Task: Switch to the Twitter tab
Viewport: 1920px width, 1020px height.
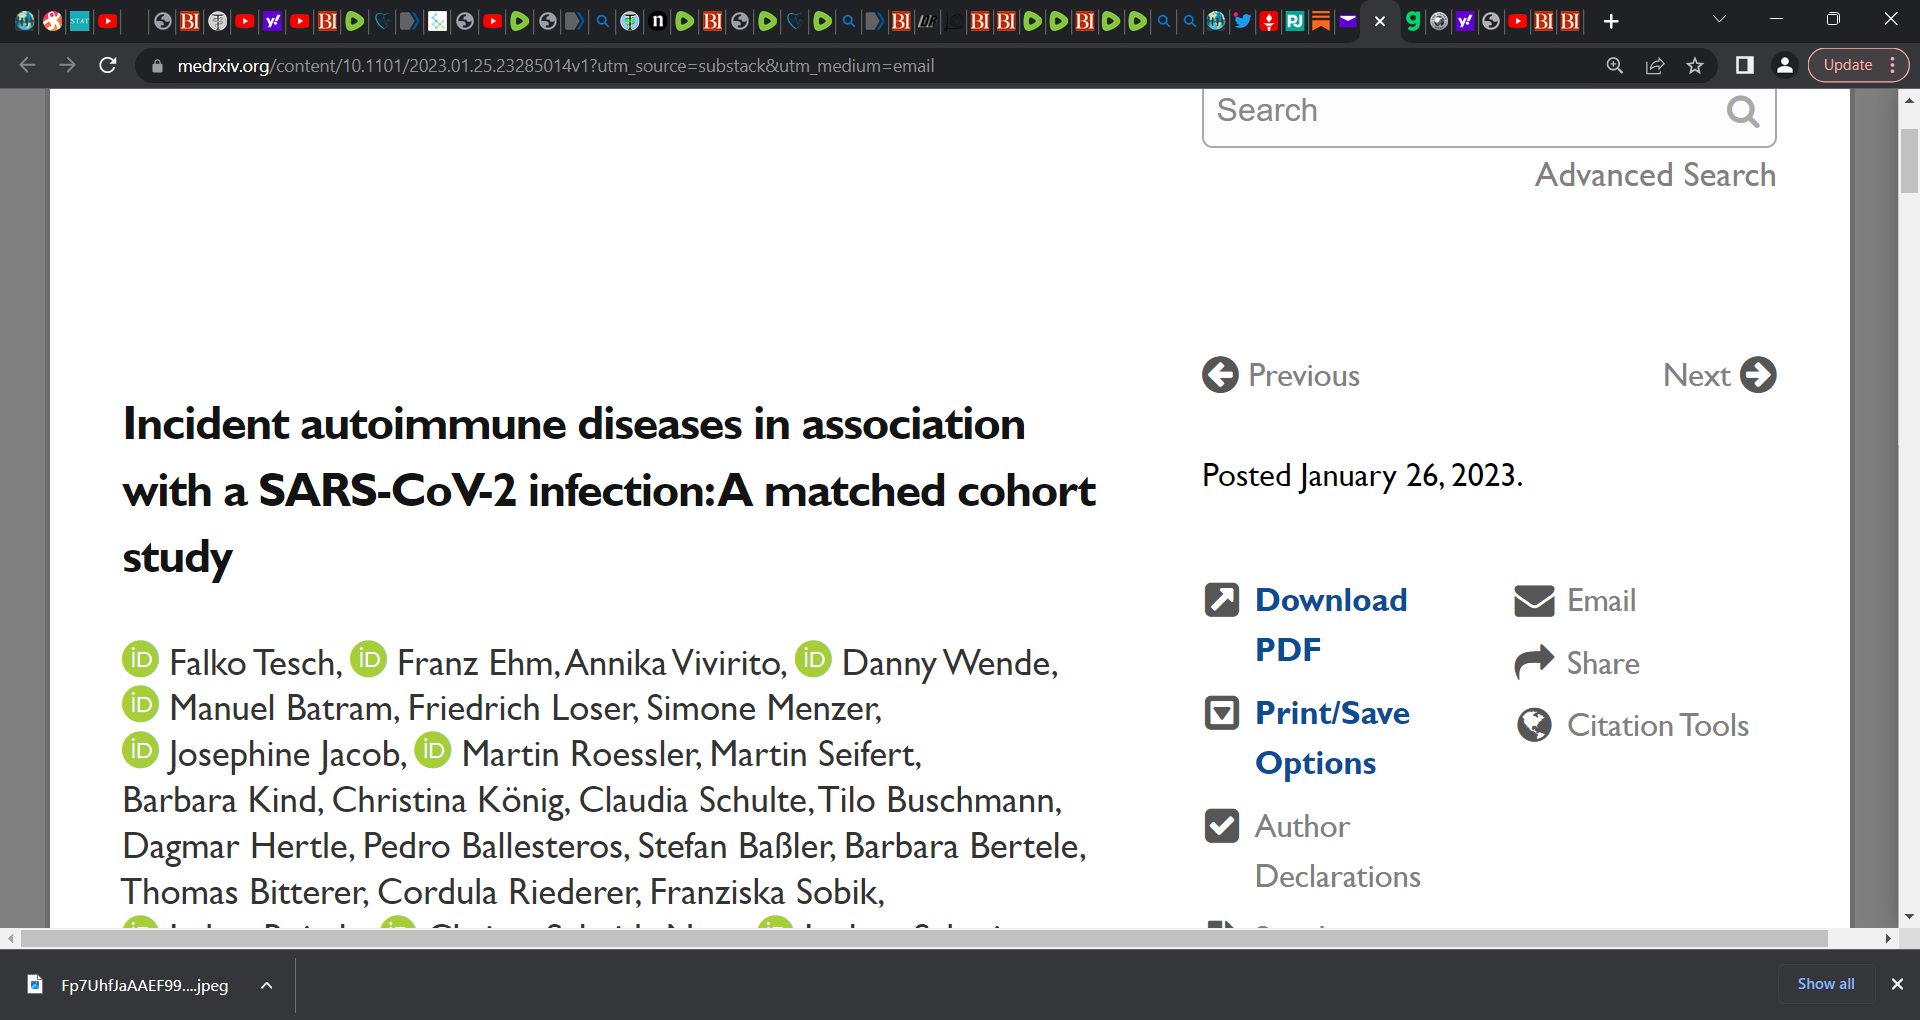Action: 1242,21
